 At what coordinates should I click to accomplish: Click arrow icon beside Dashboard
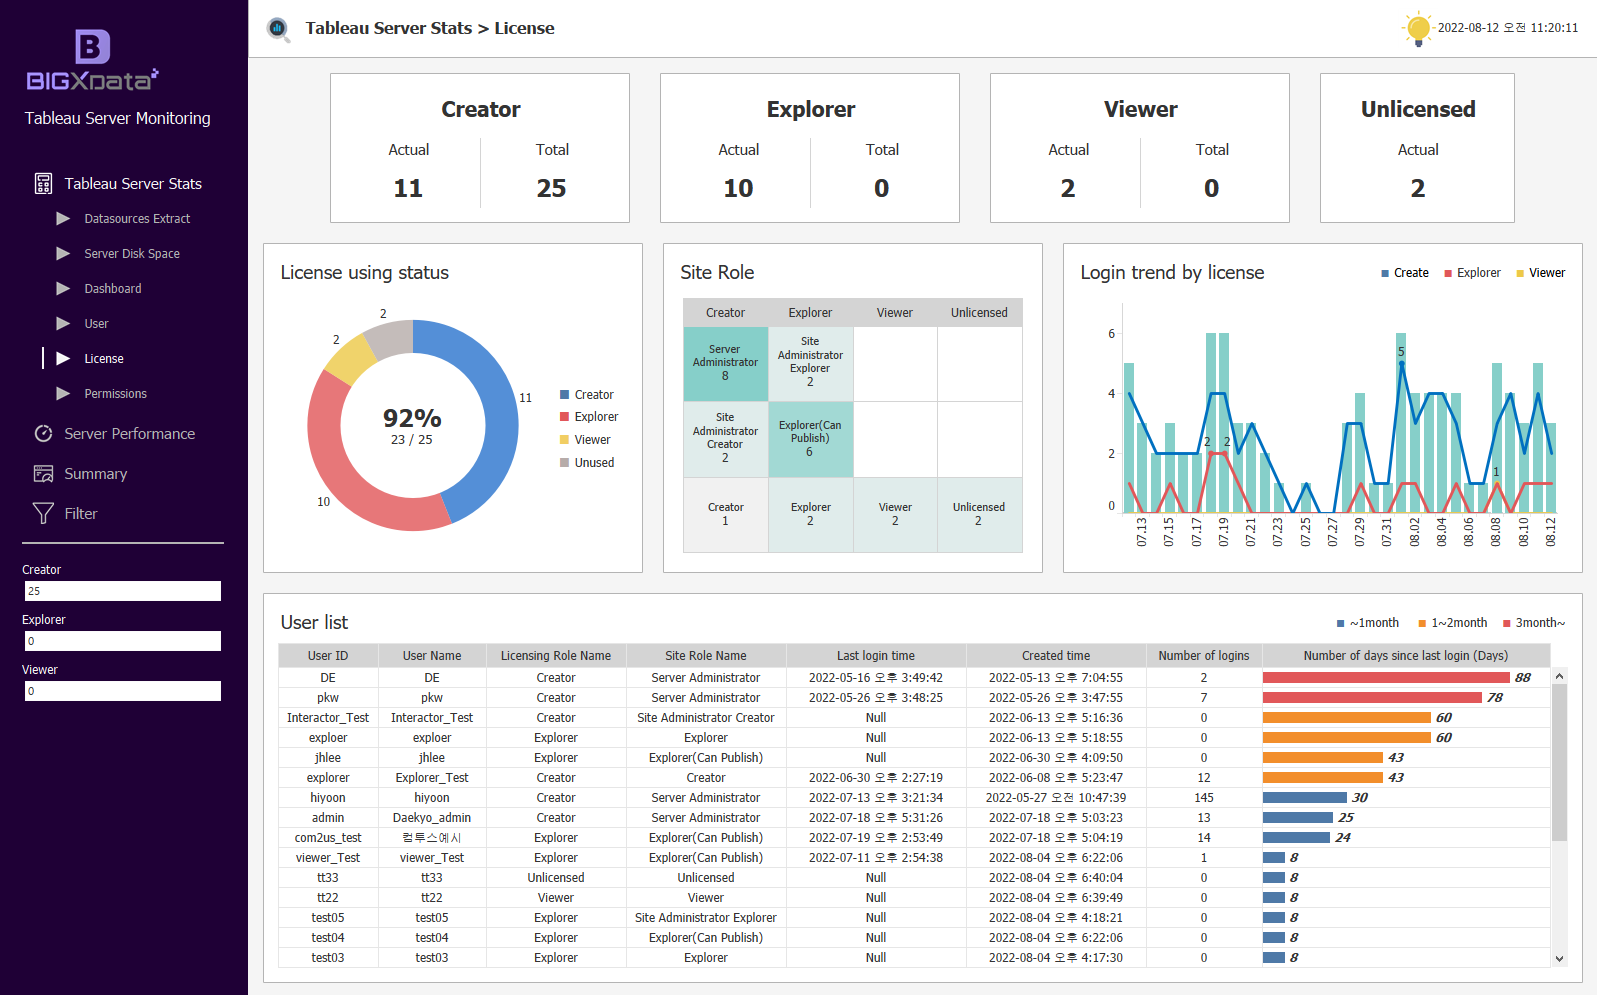[x=63, y=288]
